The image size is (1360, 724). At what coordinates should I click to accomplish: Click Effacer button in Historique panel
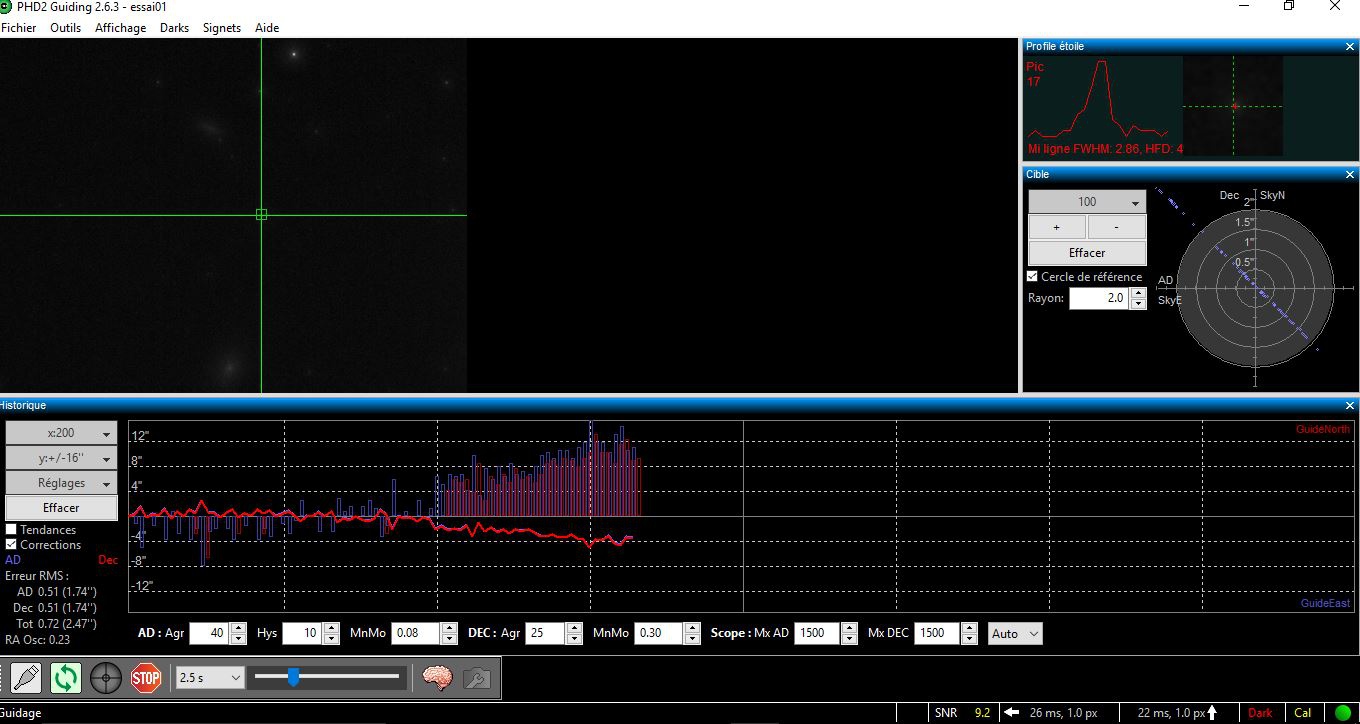[x=61, y=508]
